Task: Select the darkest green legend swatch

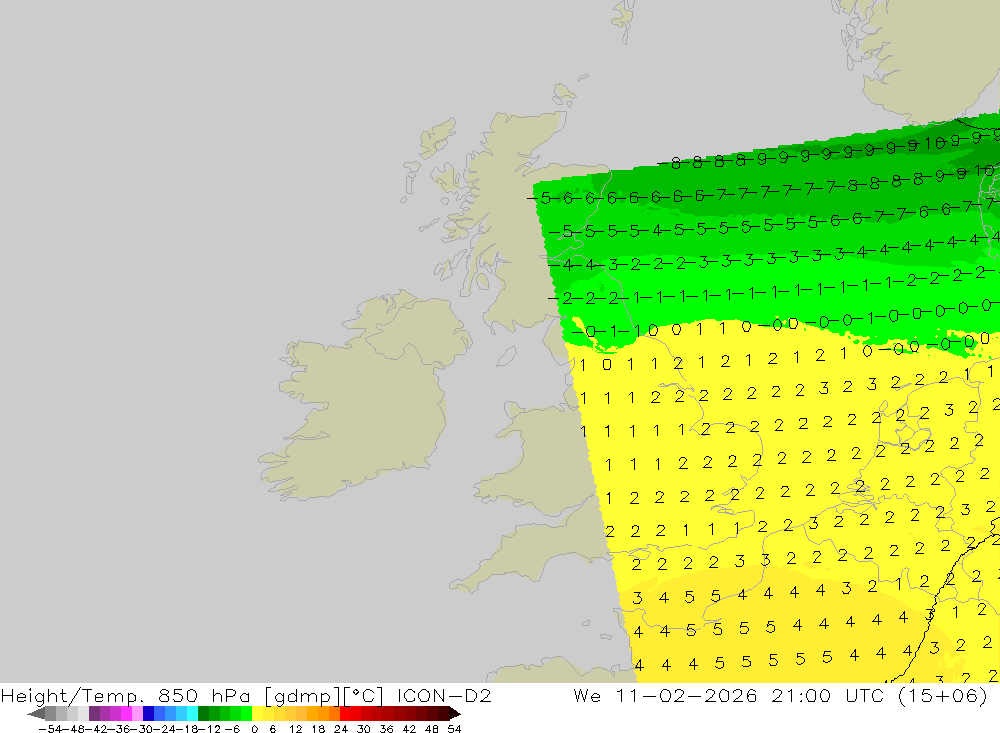Action: point(203,713)
